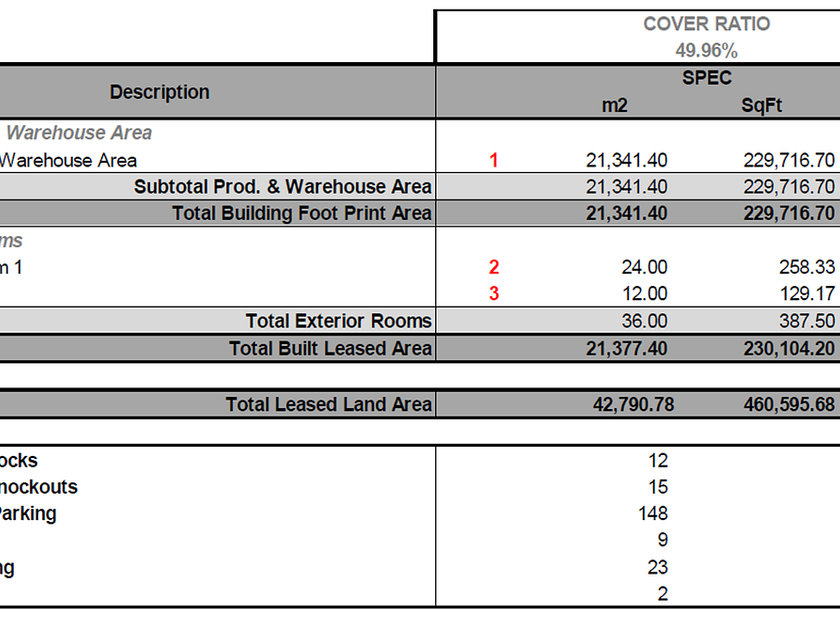Click the 230,104.20 total leased SqFt cell
The height and width of the screenshot is (630, 840).
[789, 349]
